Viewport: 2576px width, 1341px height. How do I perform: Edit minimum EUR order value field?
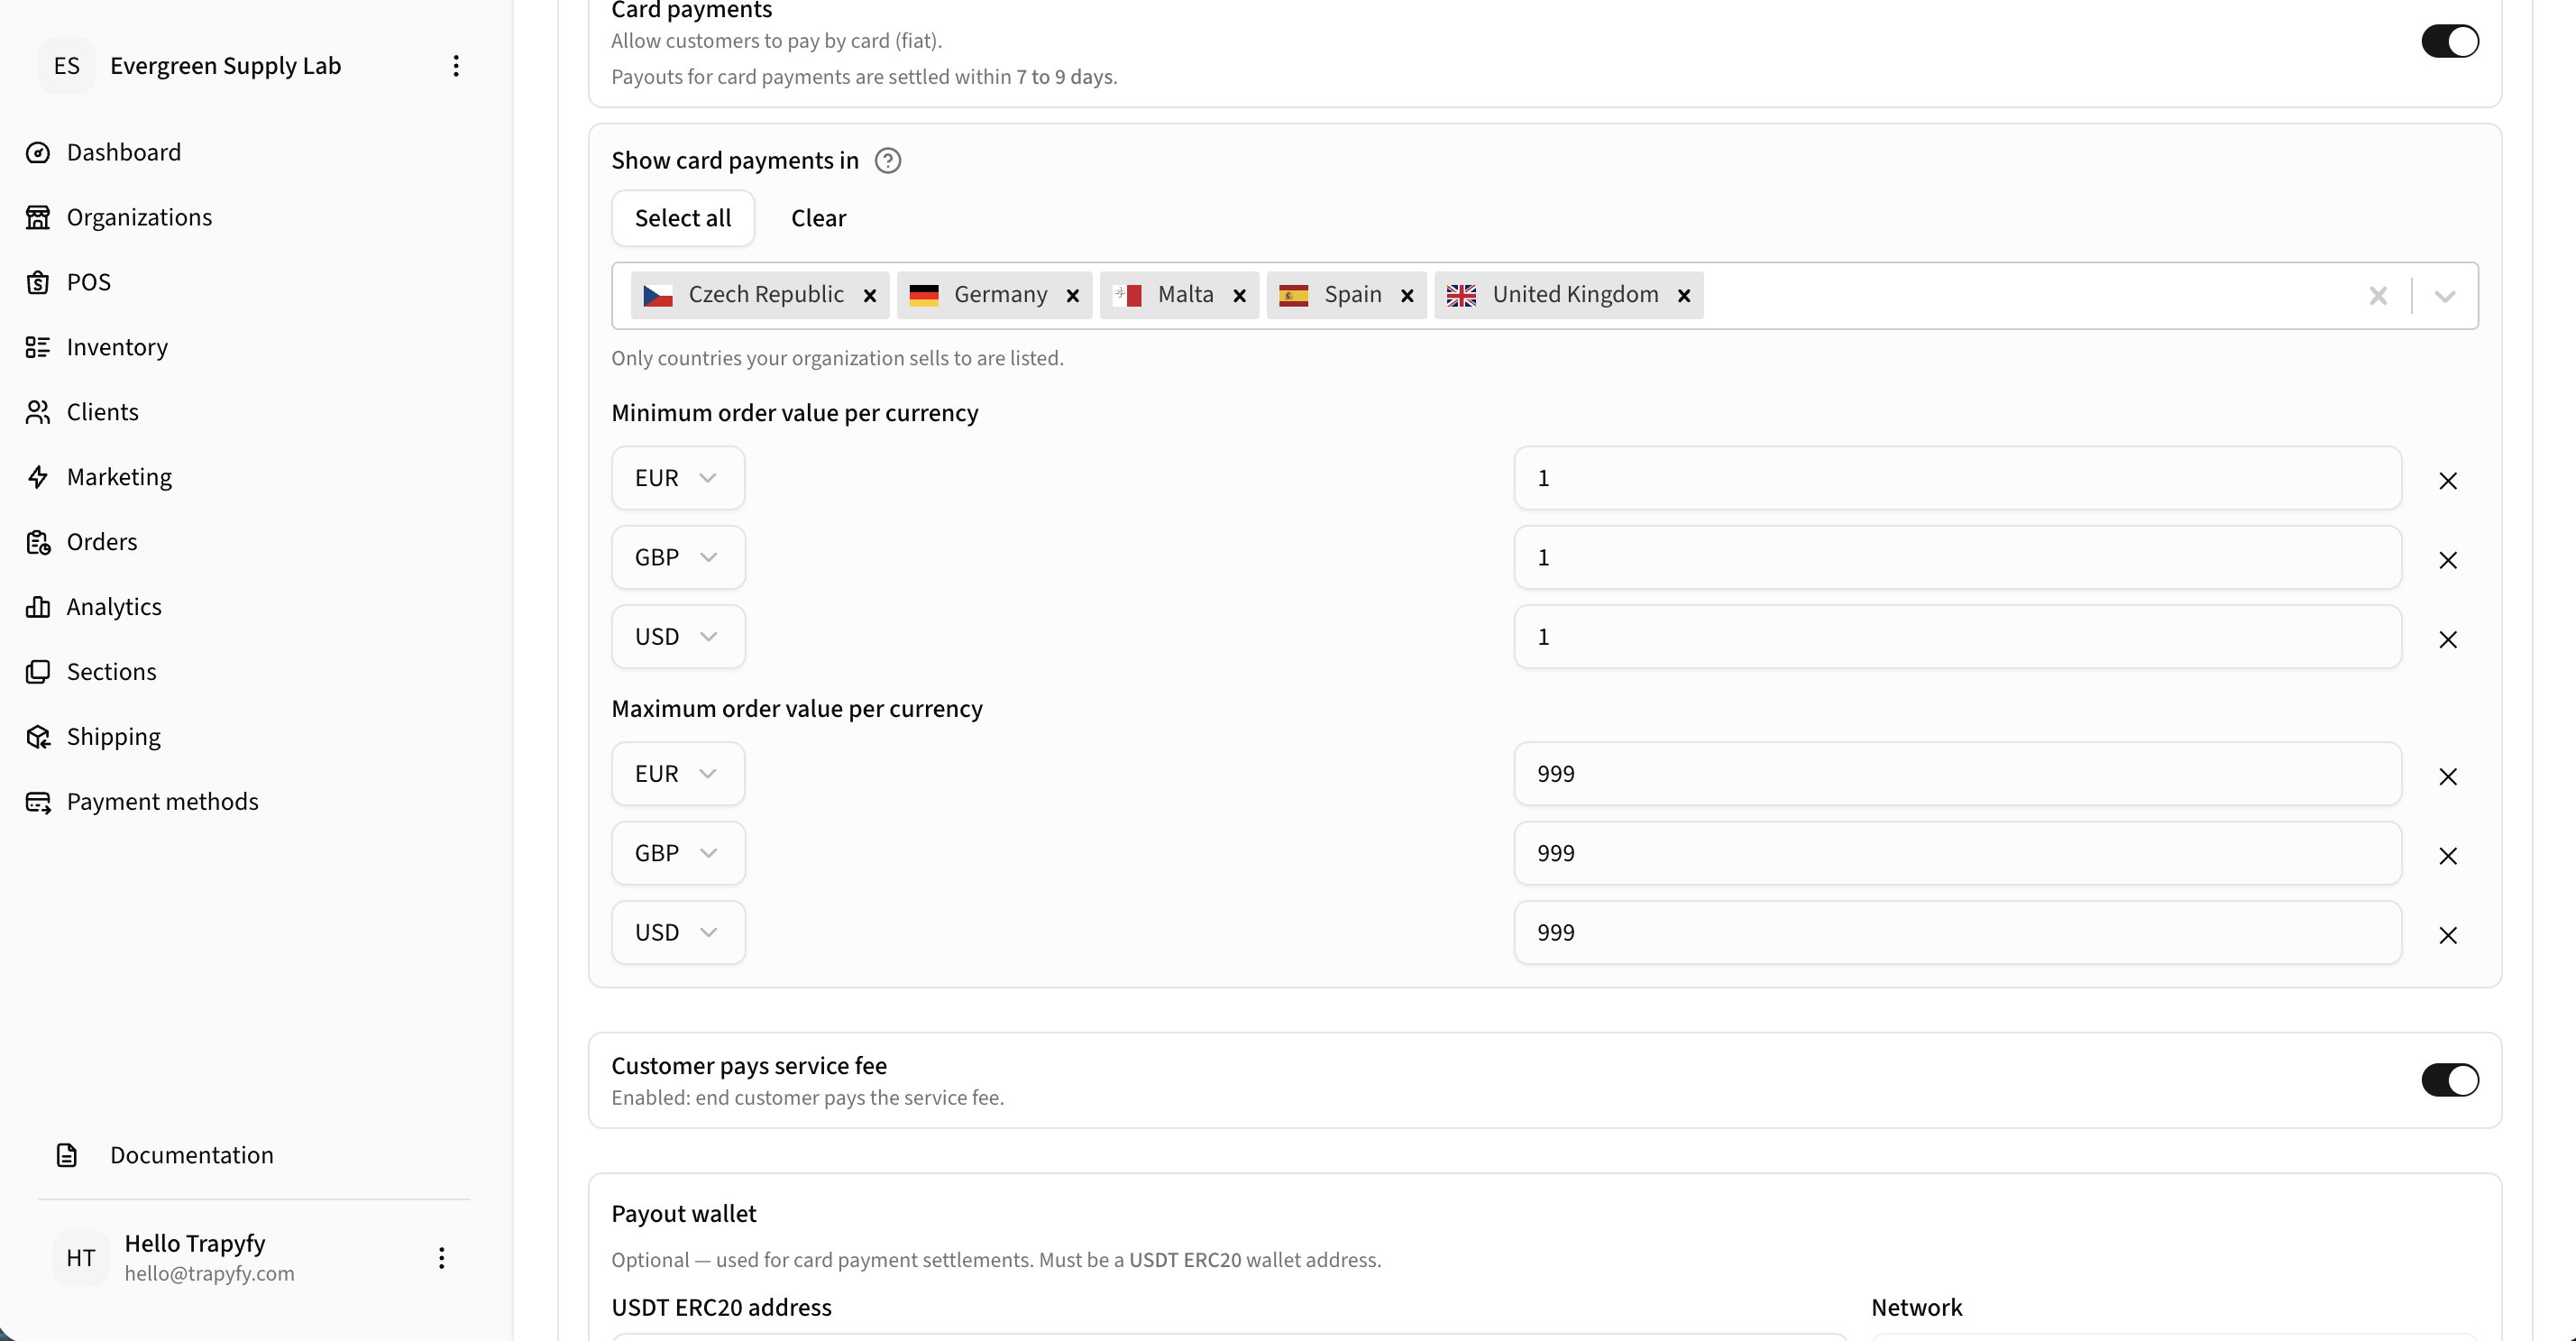pos(1957,478)
